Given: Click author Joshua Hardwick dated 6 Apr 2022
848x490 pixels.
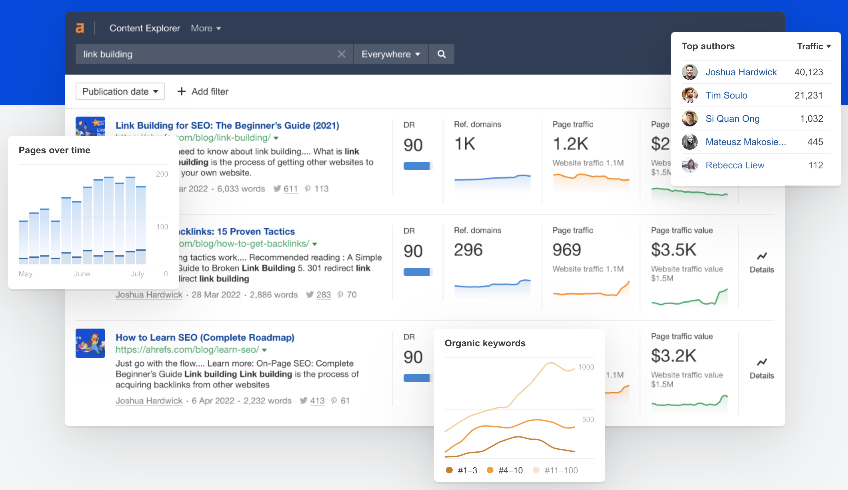Looking at the screenshot, I should click(x=149, y=401).
